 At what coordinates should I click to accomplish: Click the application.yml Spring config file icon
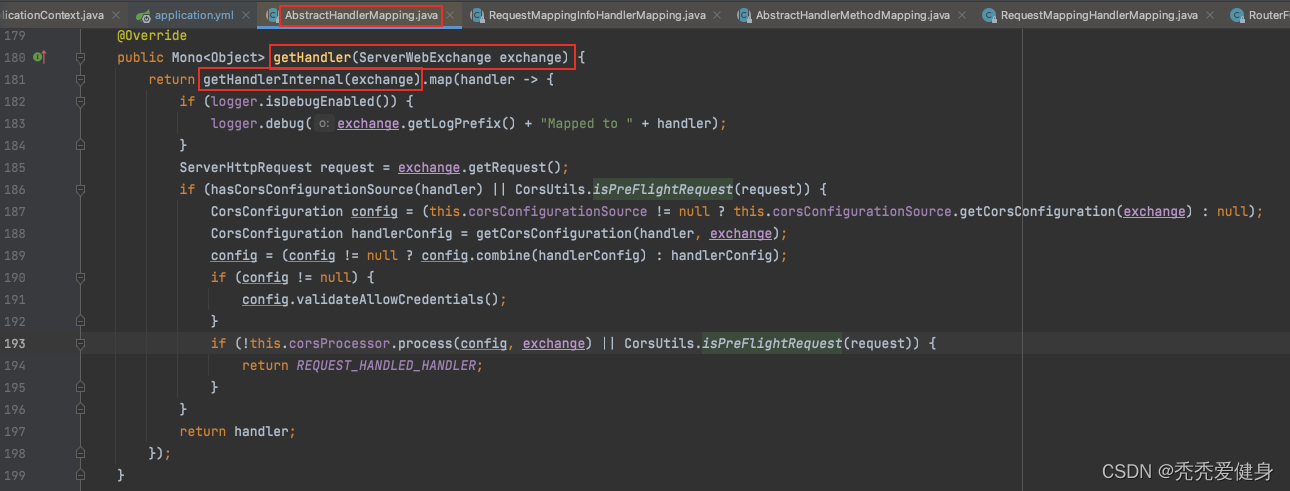point(144,16)
